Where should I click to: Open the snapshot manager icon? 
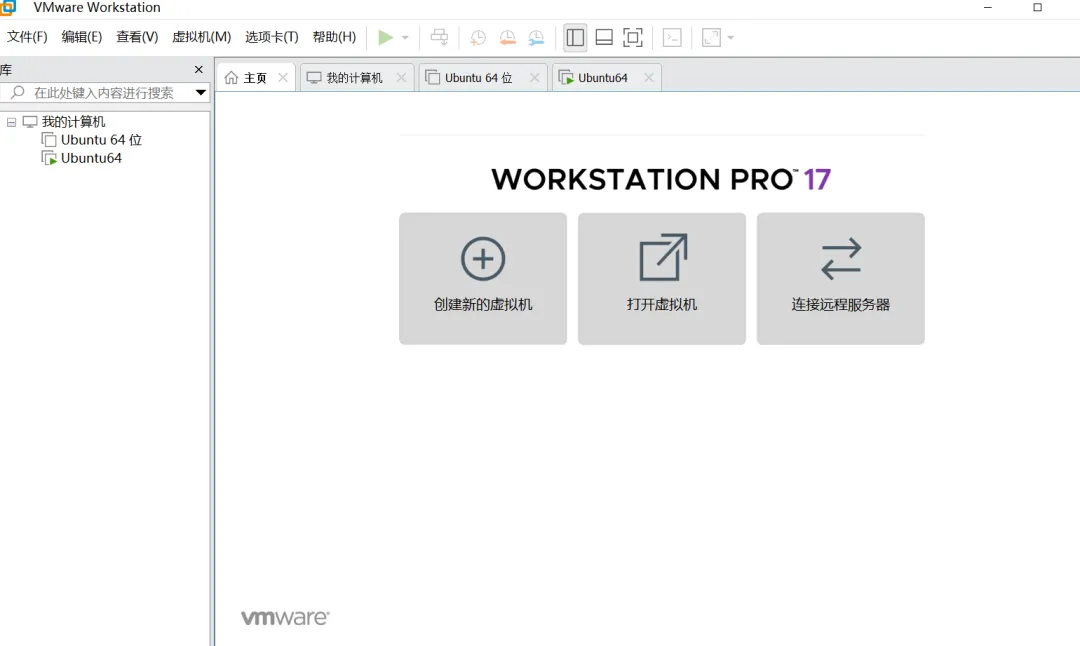point(537,38)
